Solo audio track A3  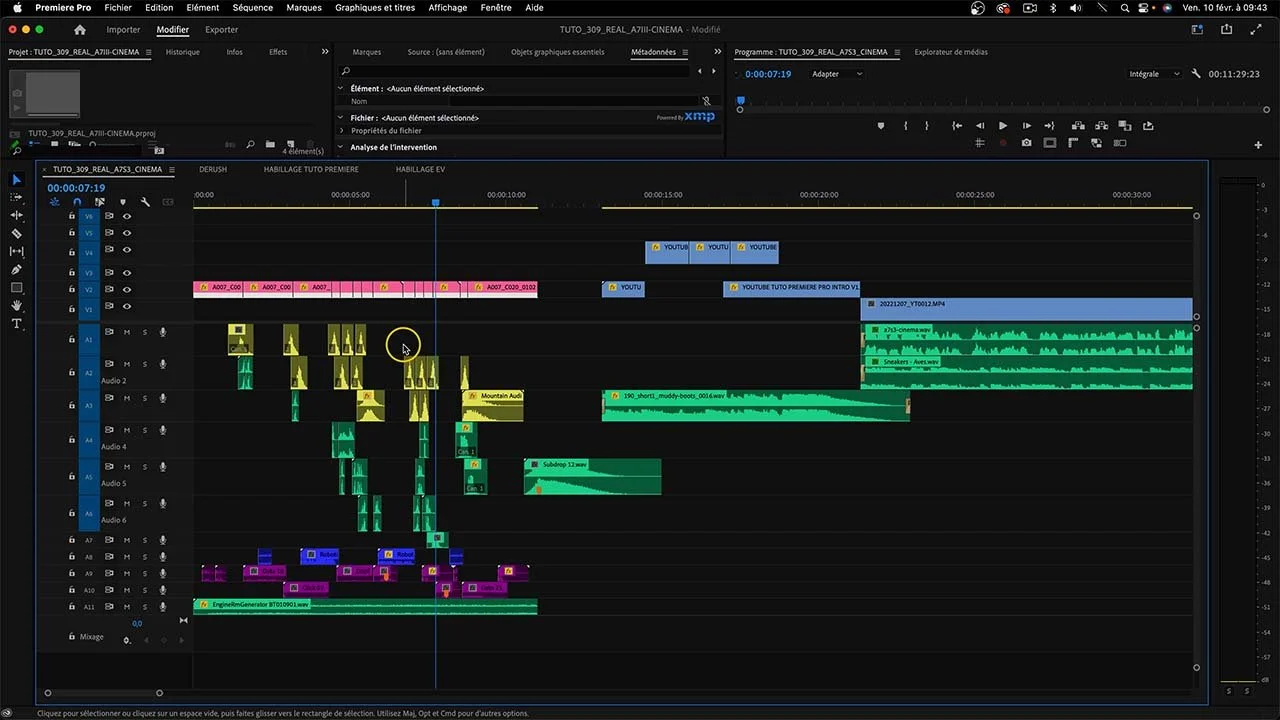[x=144, y=398]
